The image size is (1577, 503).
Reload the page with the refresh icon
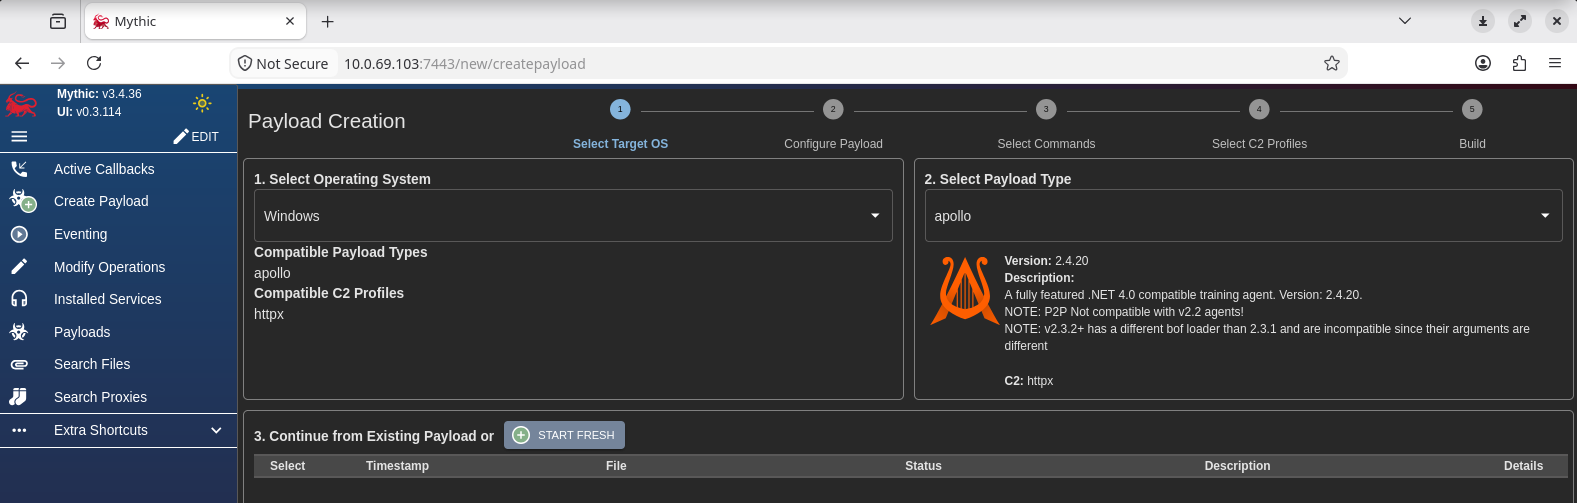point(94,63)
